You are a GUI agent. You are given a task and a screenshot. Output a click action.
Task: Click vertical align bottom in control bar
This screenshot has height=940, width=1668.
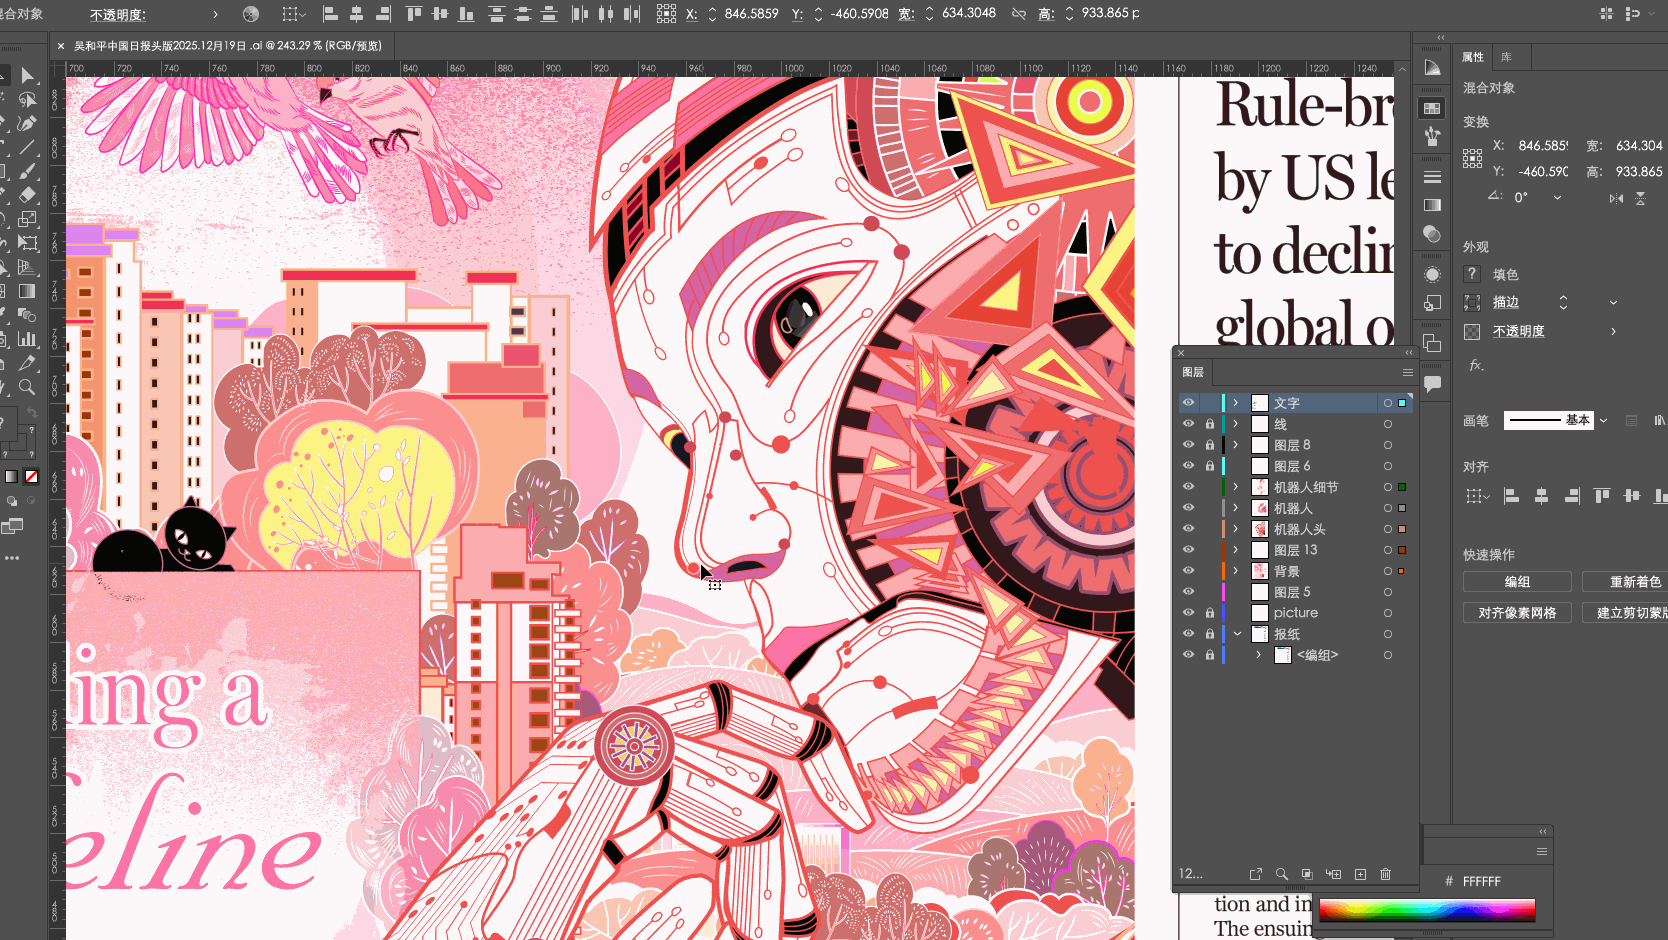click(466, 14)
